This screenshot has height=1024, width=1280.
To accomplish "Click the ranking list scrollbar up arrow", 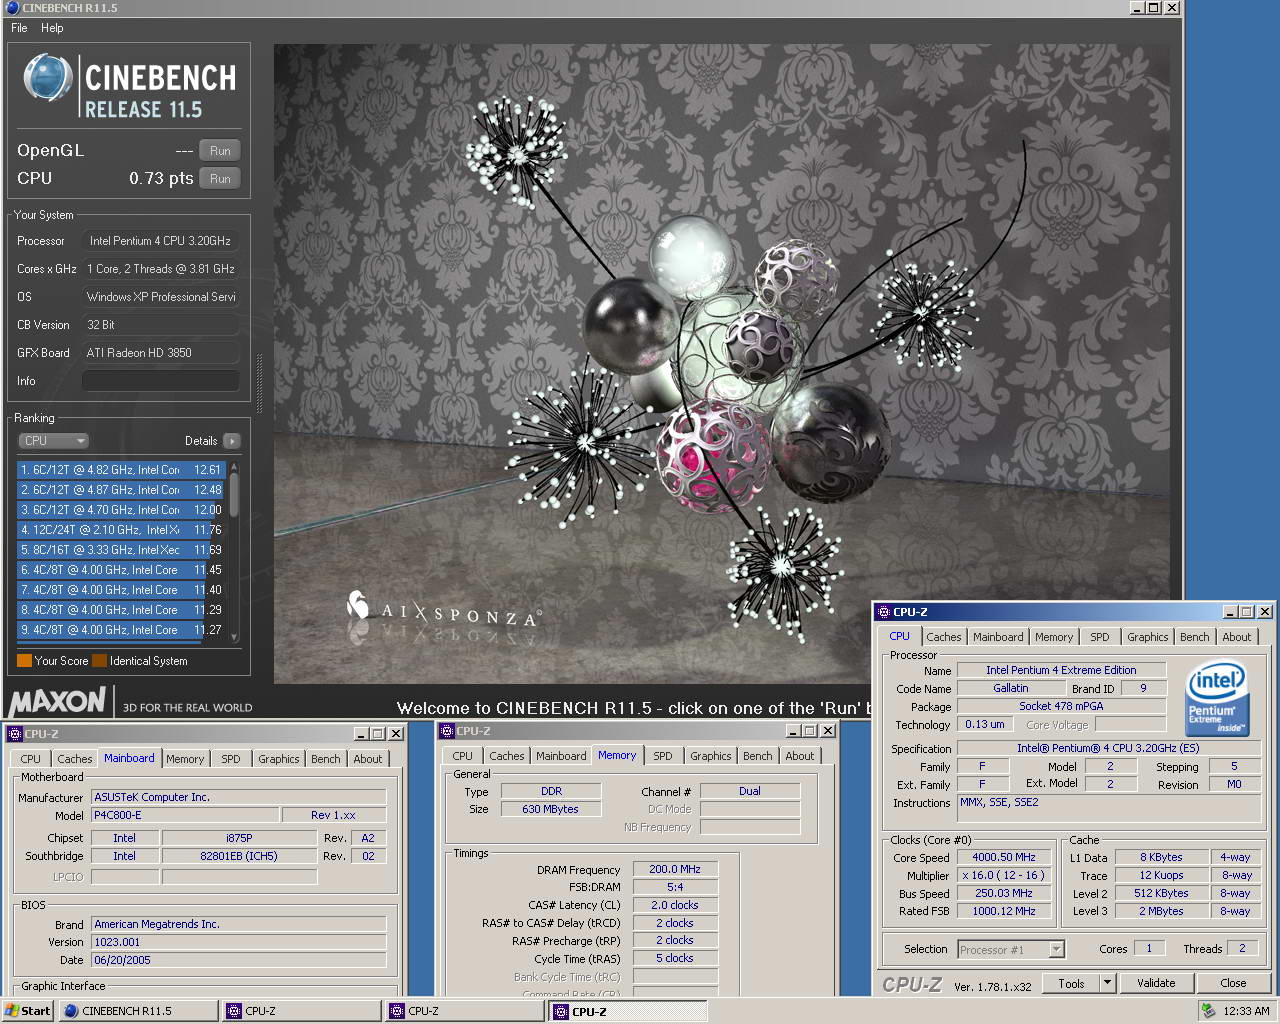I will (235, 466).
